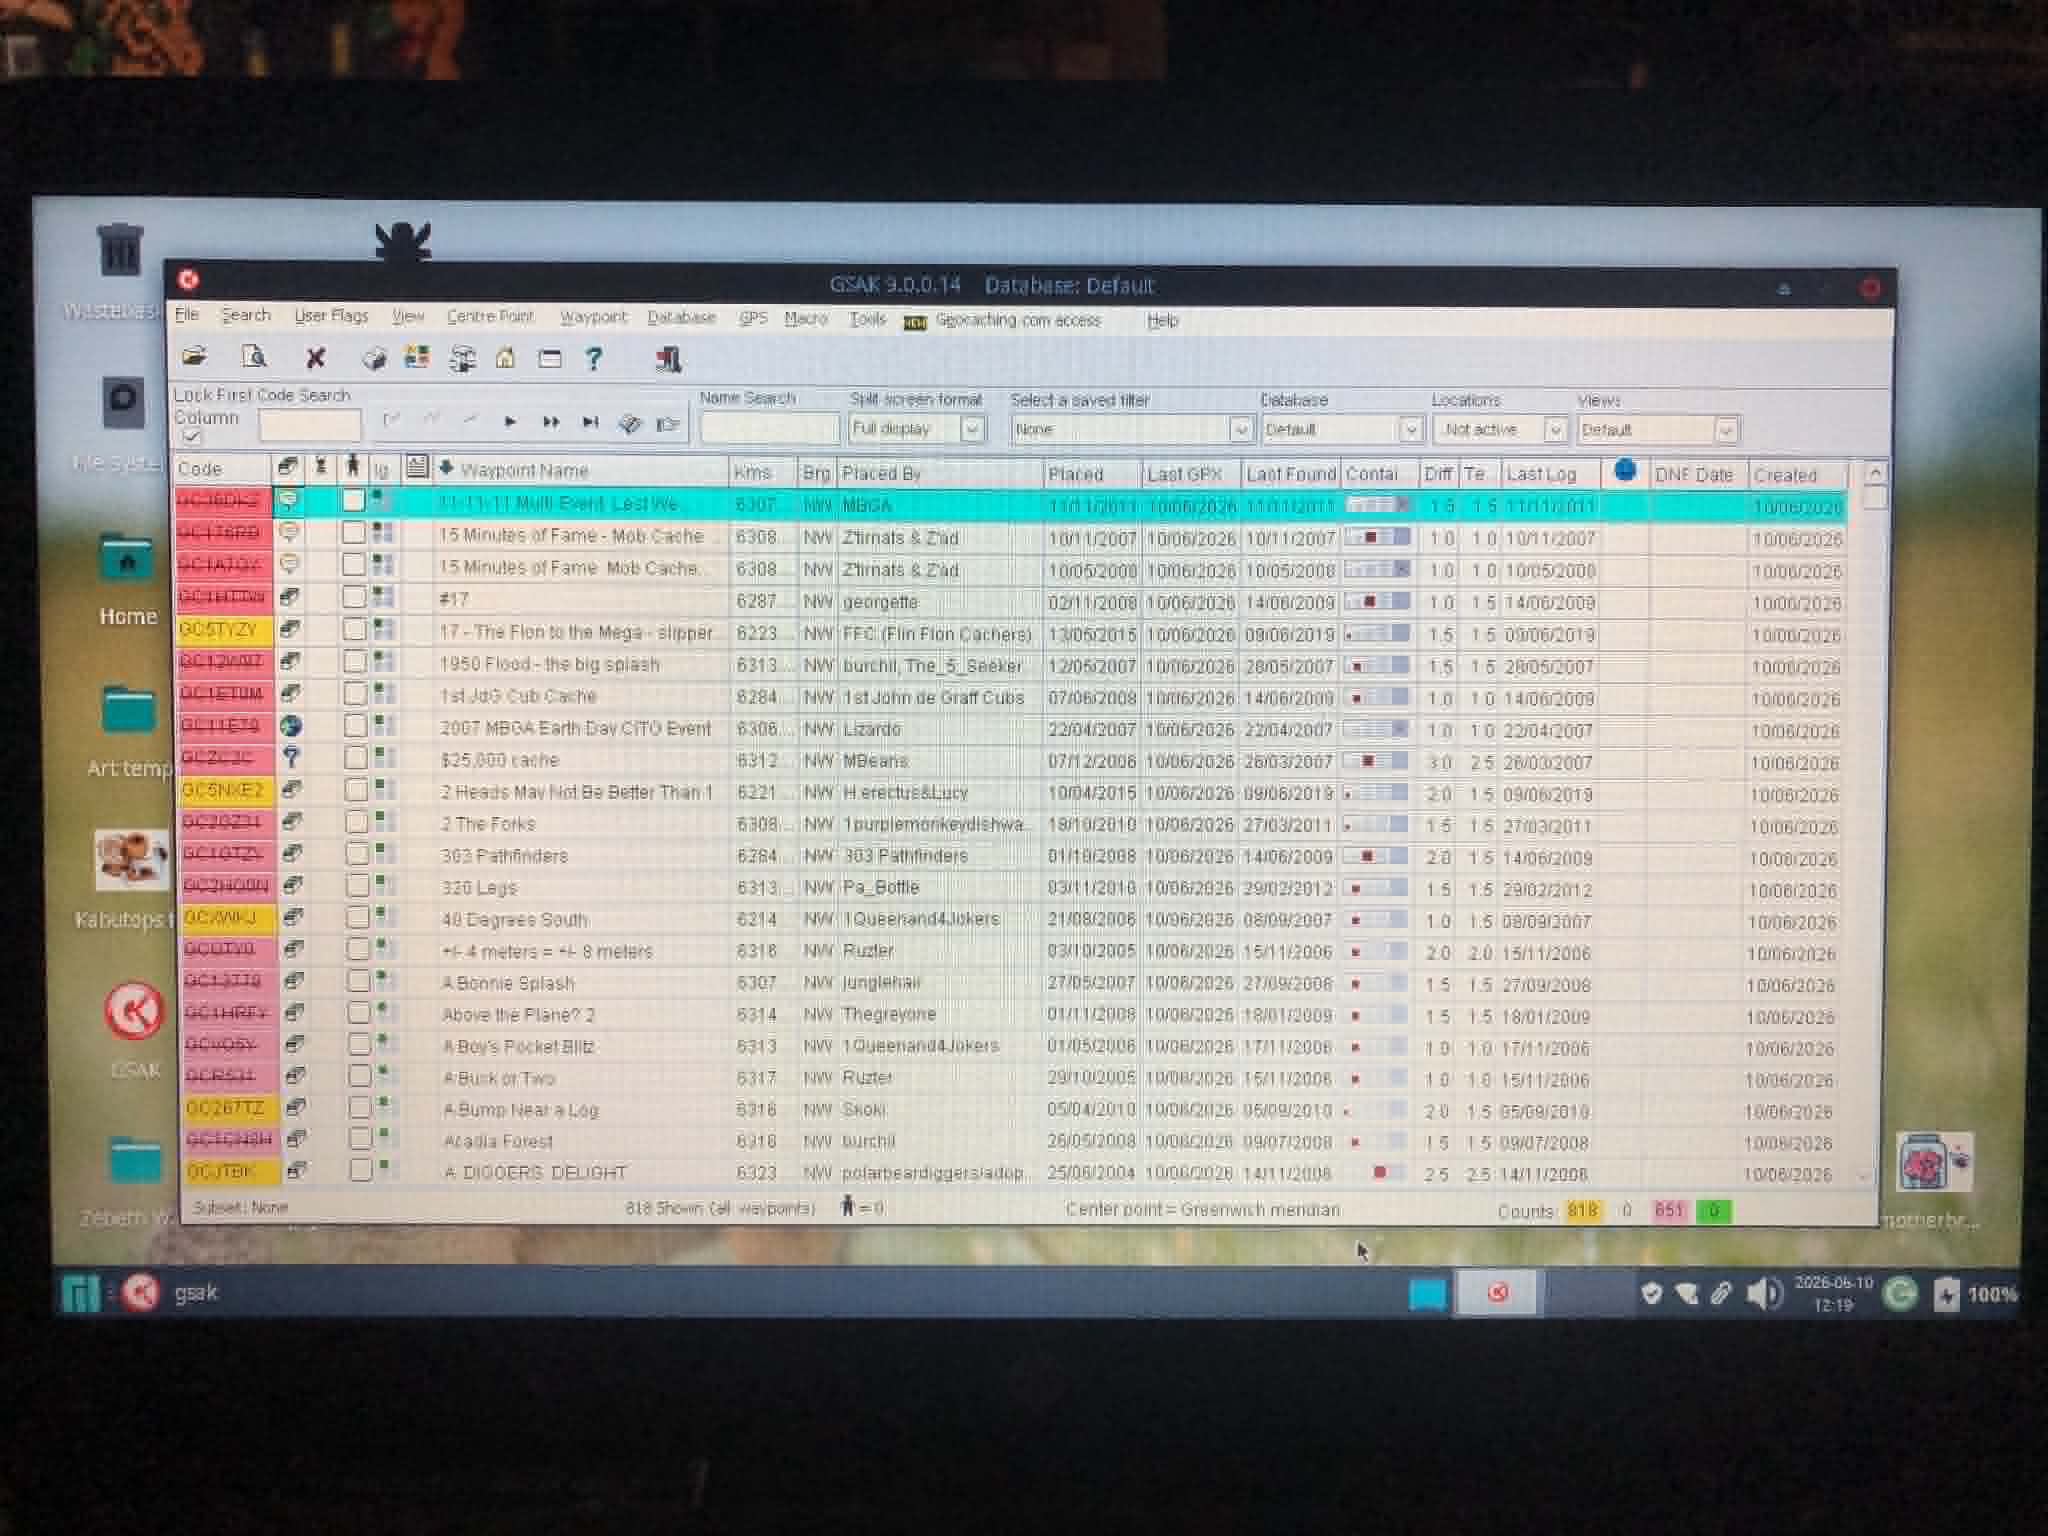Toggle the Lock First Column checkbox
2048x1536 pixels.
192,438
